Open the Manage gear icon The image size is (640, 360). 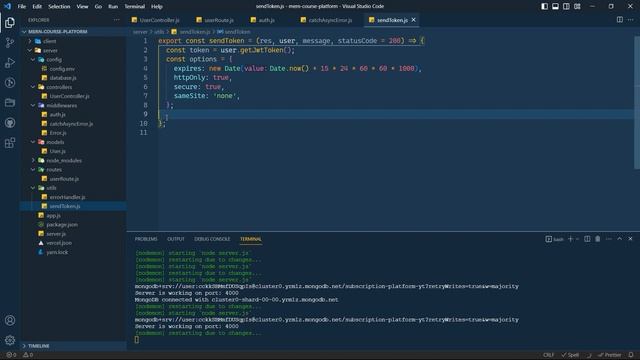10,340
